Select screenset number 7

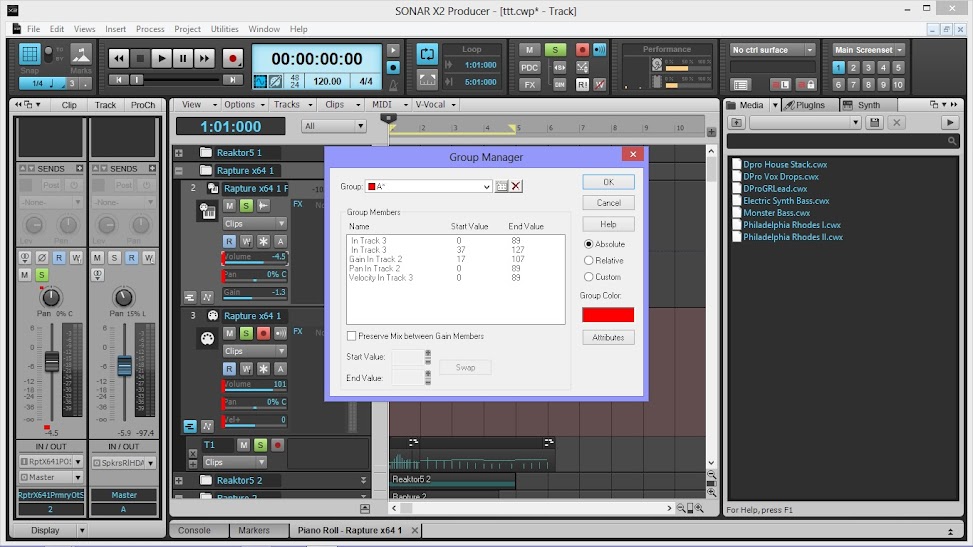[853, 84]
